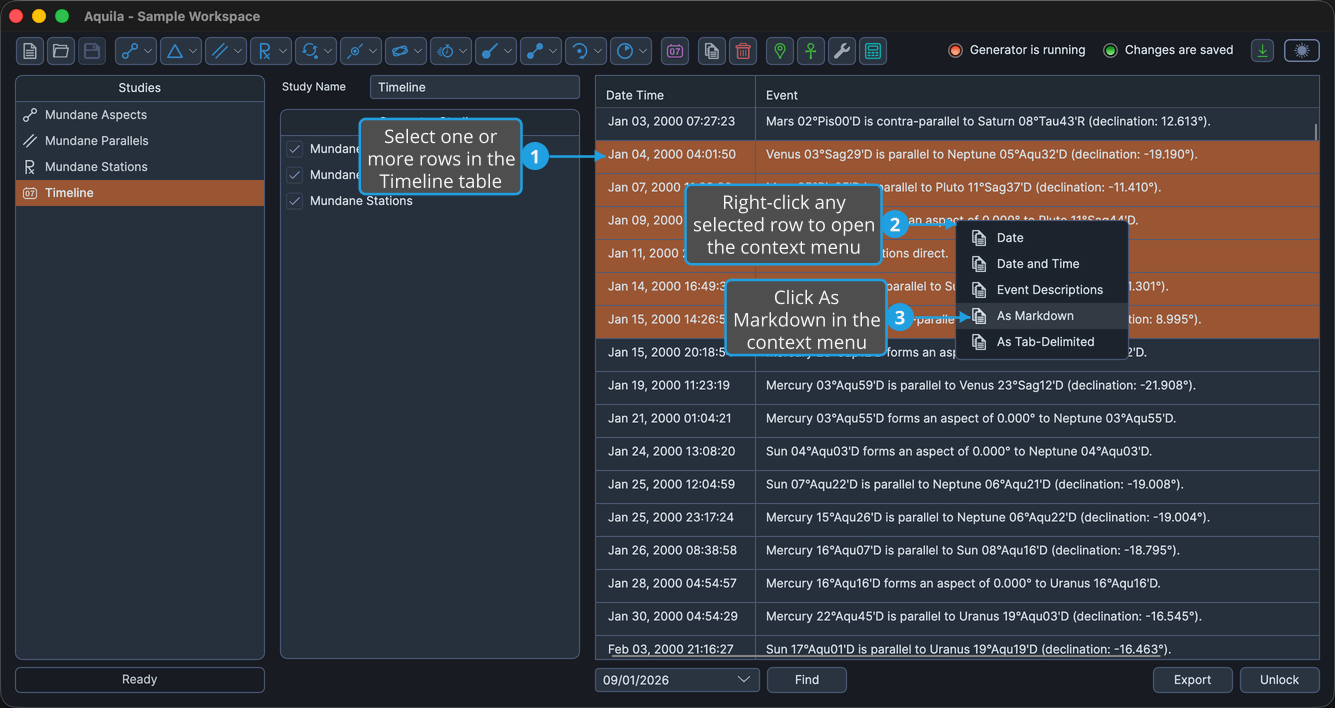Click the Study Name input field
1335x708 pixels.
(475, 87)
